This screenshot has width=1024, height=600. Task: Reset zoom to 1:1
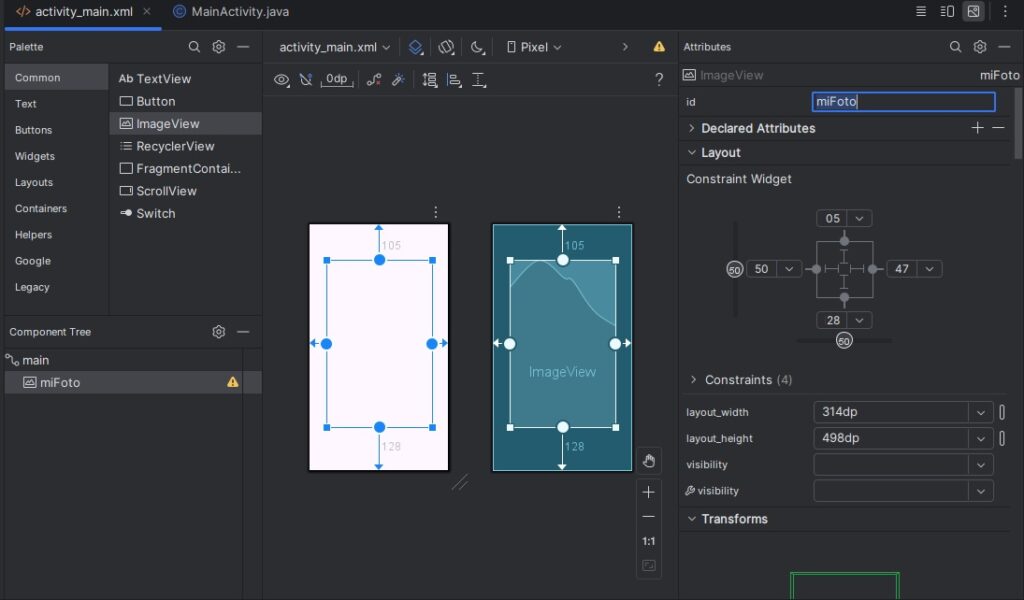(648, 541)
